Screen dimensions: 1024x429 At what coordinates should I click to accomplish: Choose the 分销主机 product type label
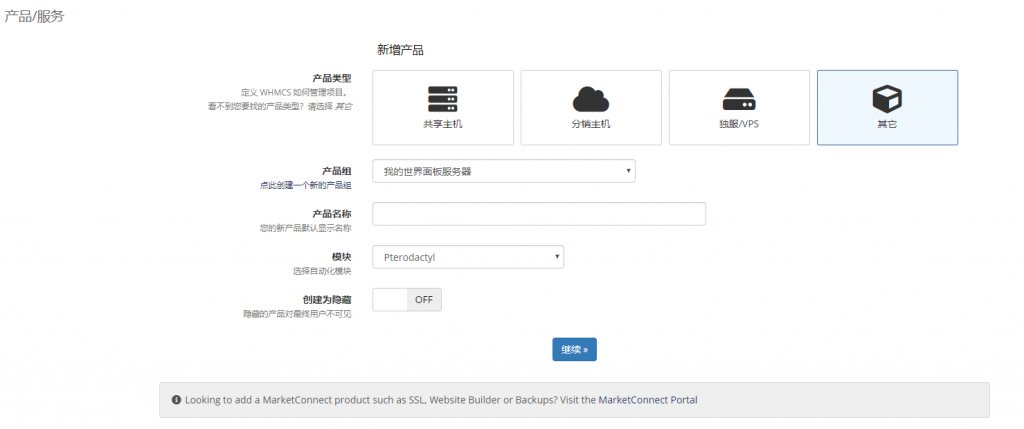[590, 124]
